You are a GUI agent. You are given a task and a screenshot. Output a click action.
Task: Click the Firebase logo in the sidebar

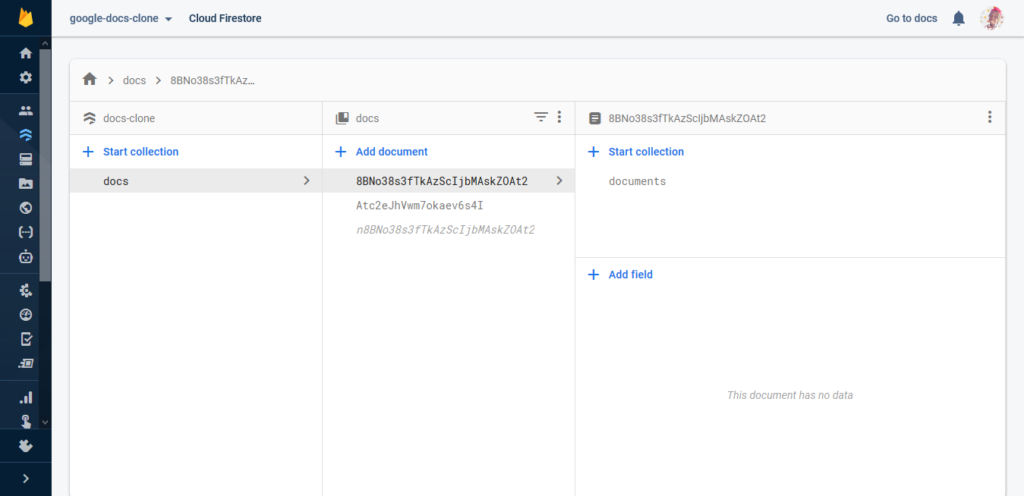coord(26,18)
